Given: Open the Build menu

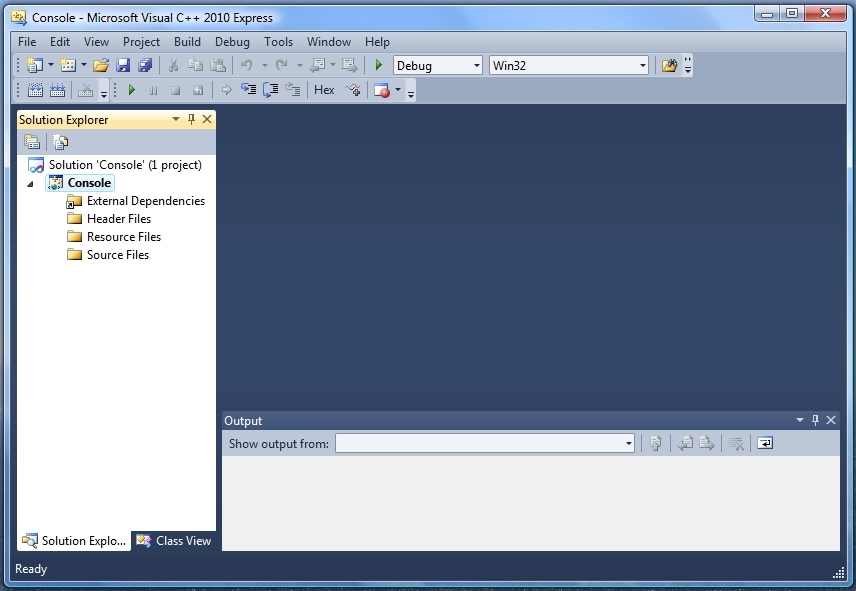Looking at the screenshot, I should click(187, 42).
